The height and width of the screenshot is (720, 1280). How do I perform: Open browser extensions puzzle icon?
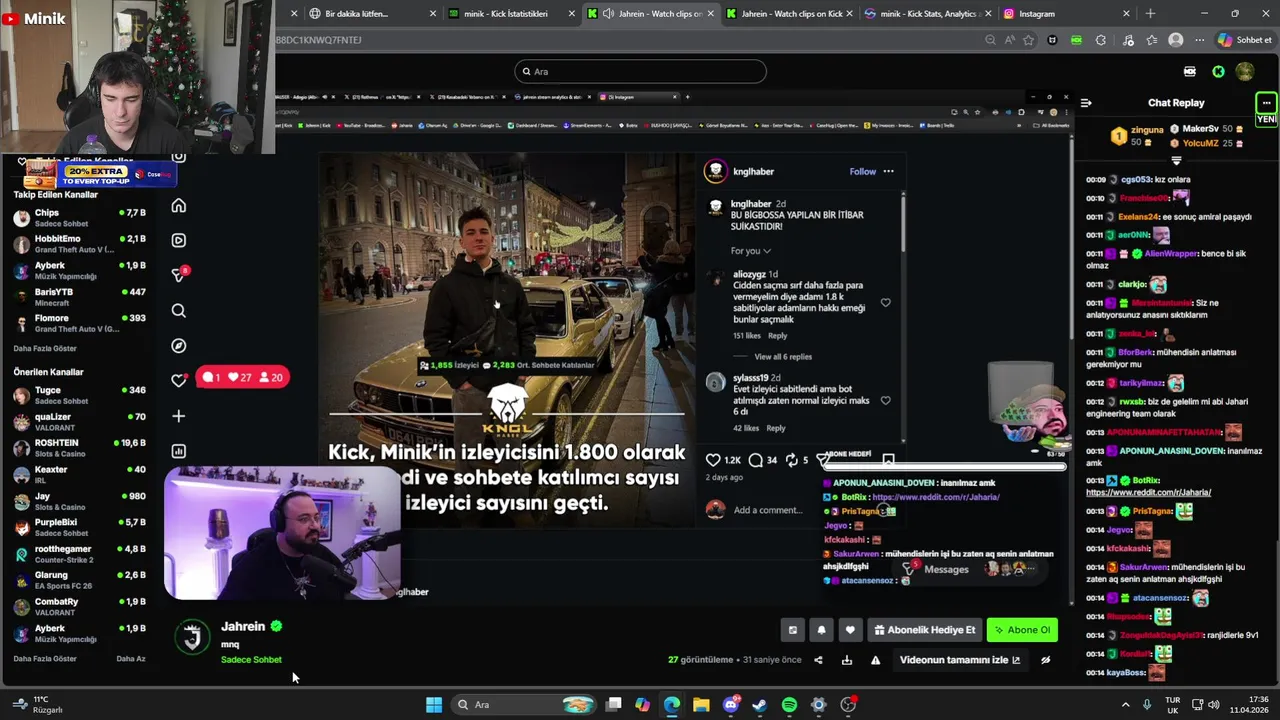coord(1101,40)
